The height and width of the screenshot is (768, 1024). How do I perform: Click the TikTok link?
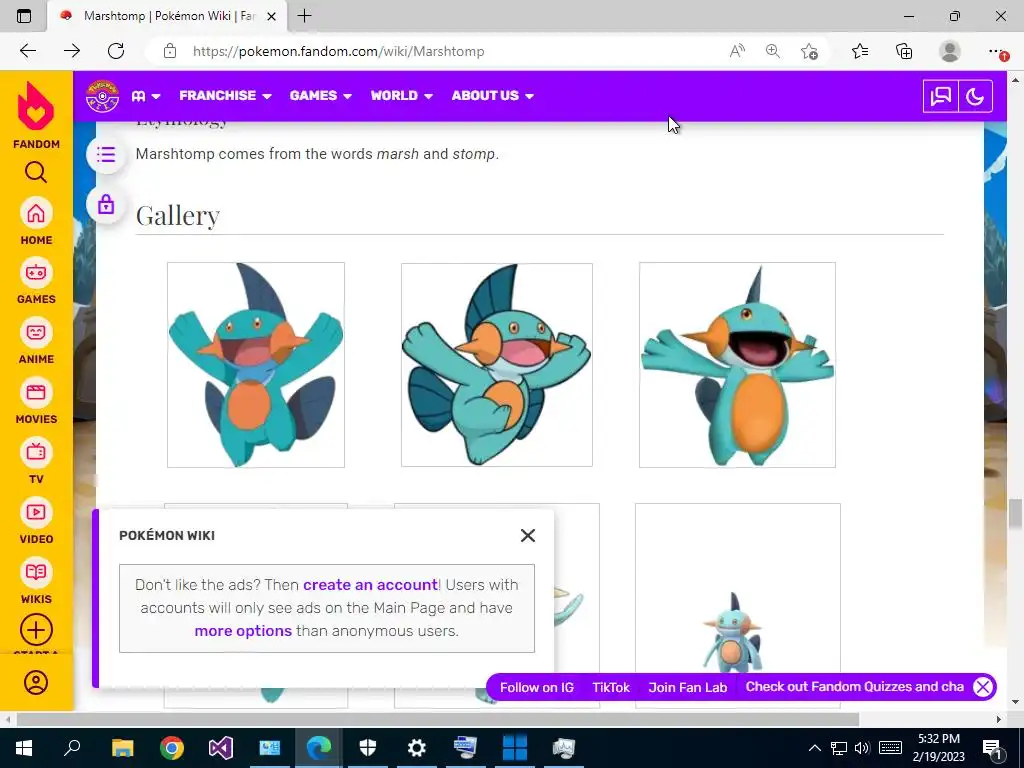point(611,687)
